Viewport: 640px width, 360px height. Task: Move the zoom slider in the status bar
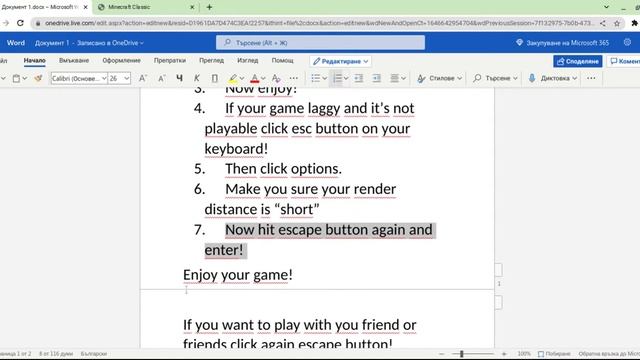[x=462, y=354]
